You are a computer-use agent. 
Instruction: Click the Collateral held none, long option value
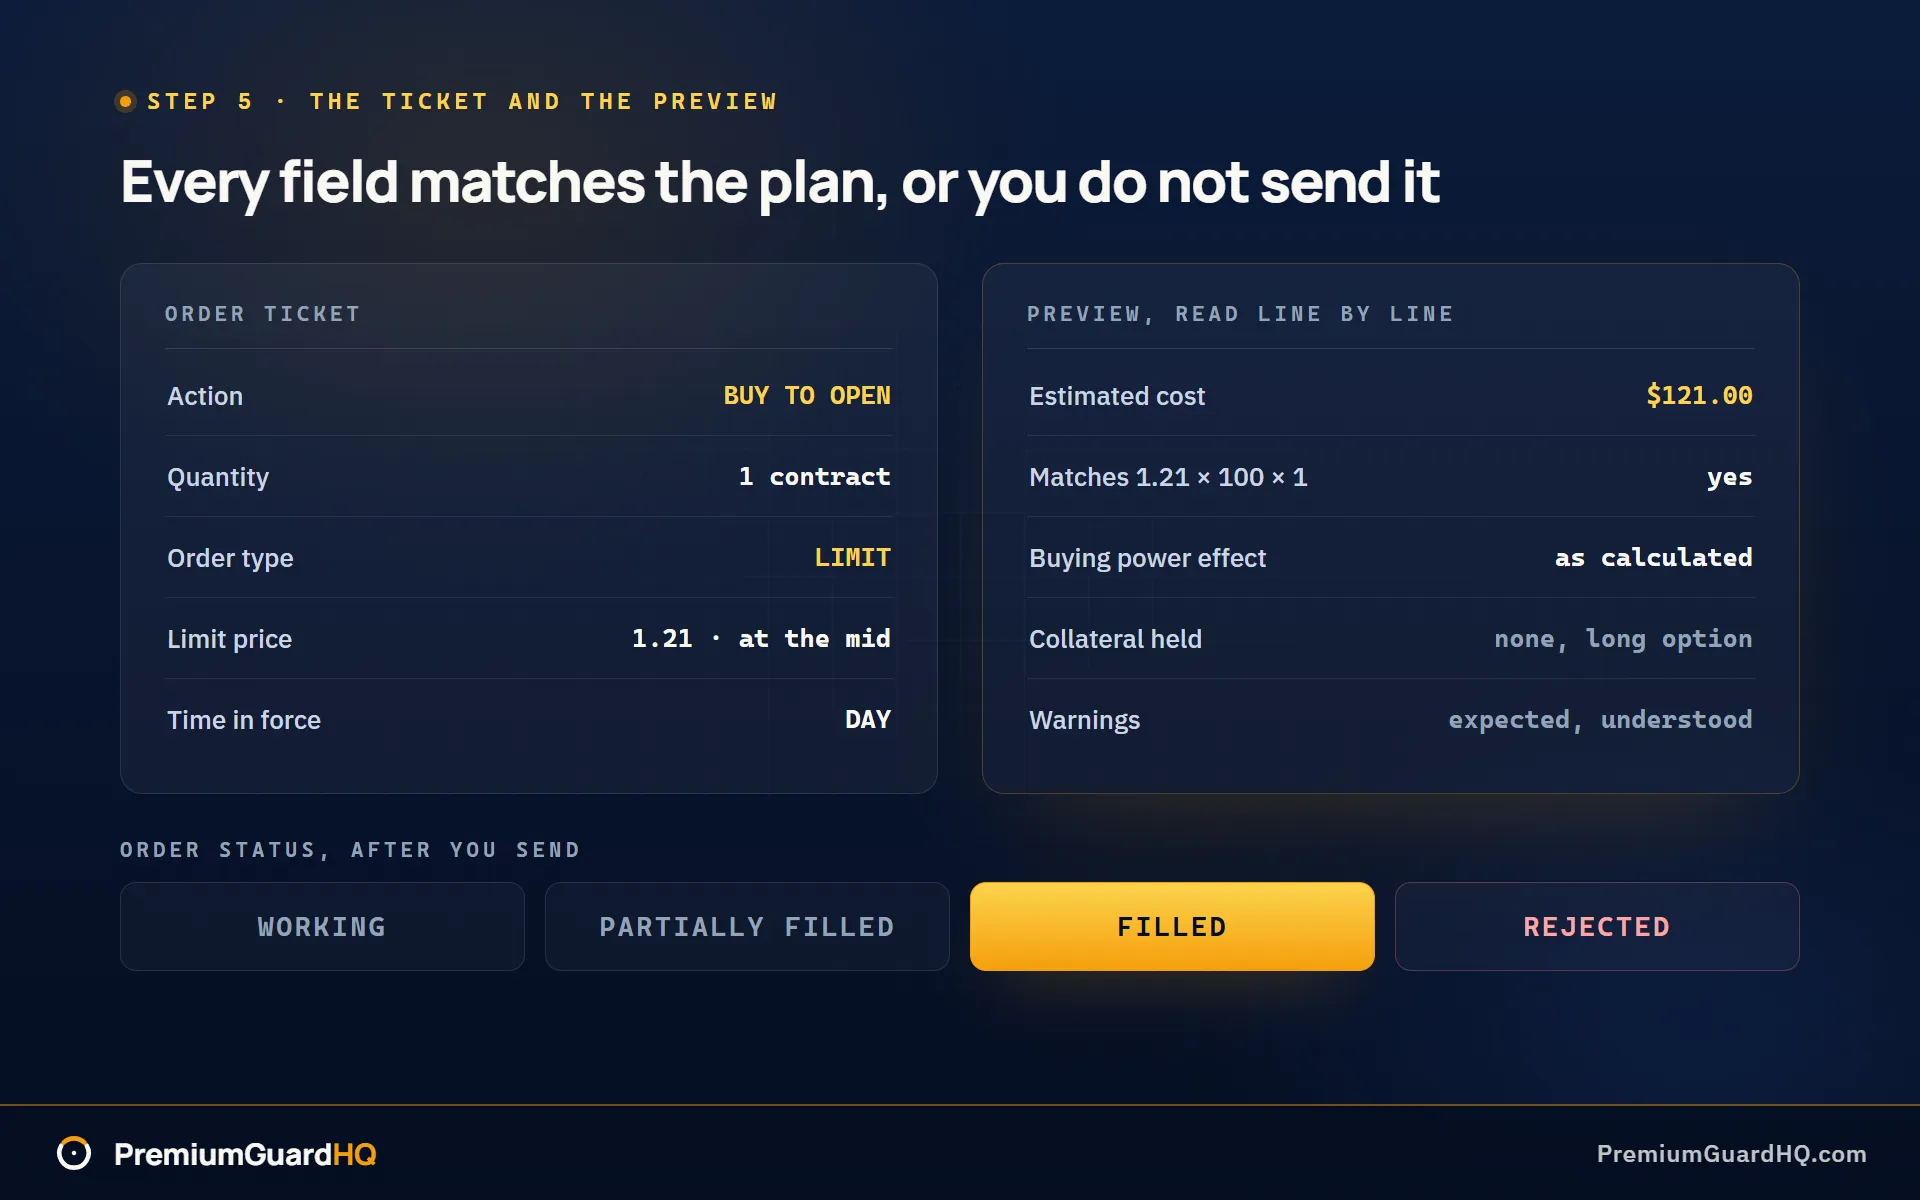click(1623, 639)
